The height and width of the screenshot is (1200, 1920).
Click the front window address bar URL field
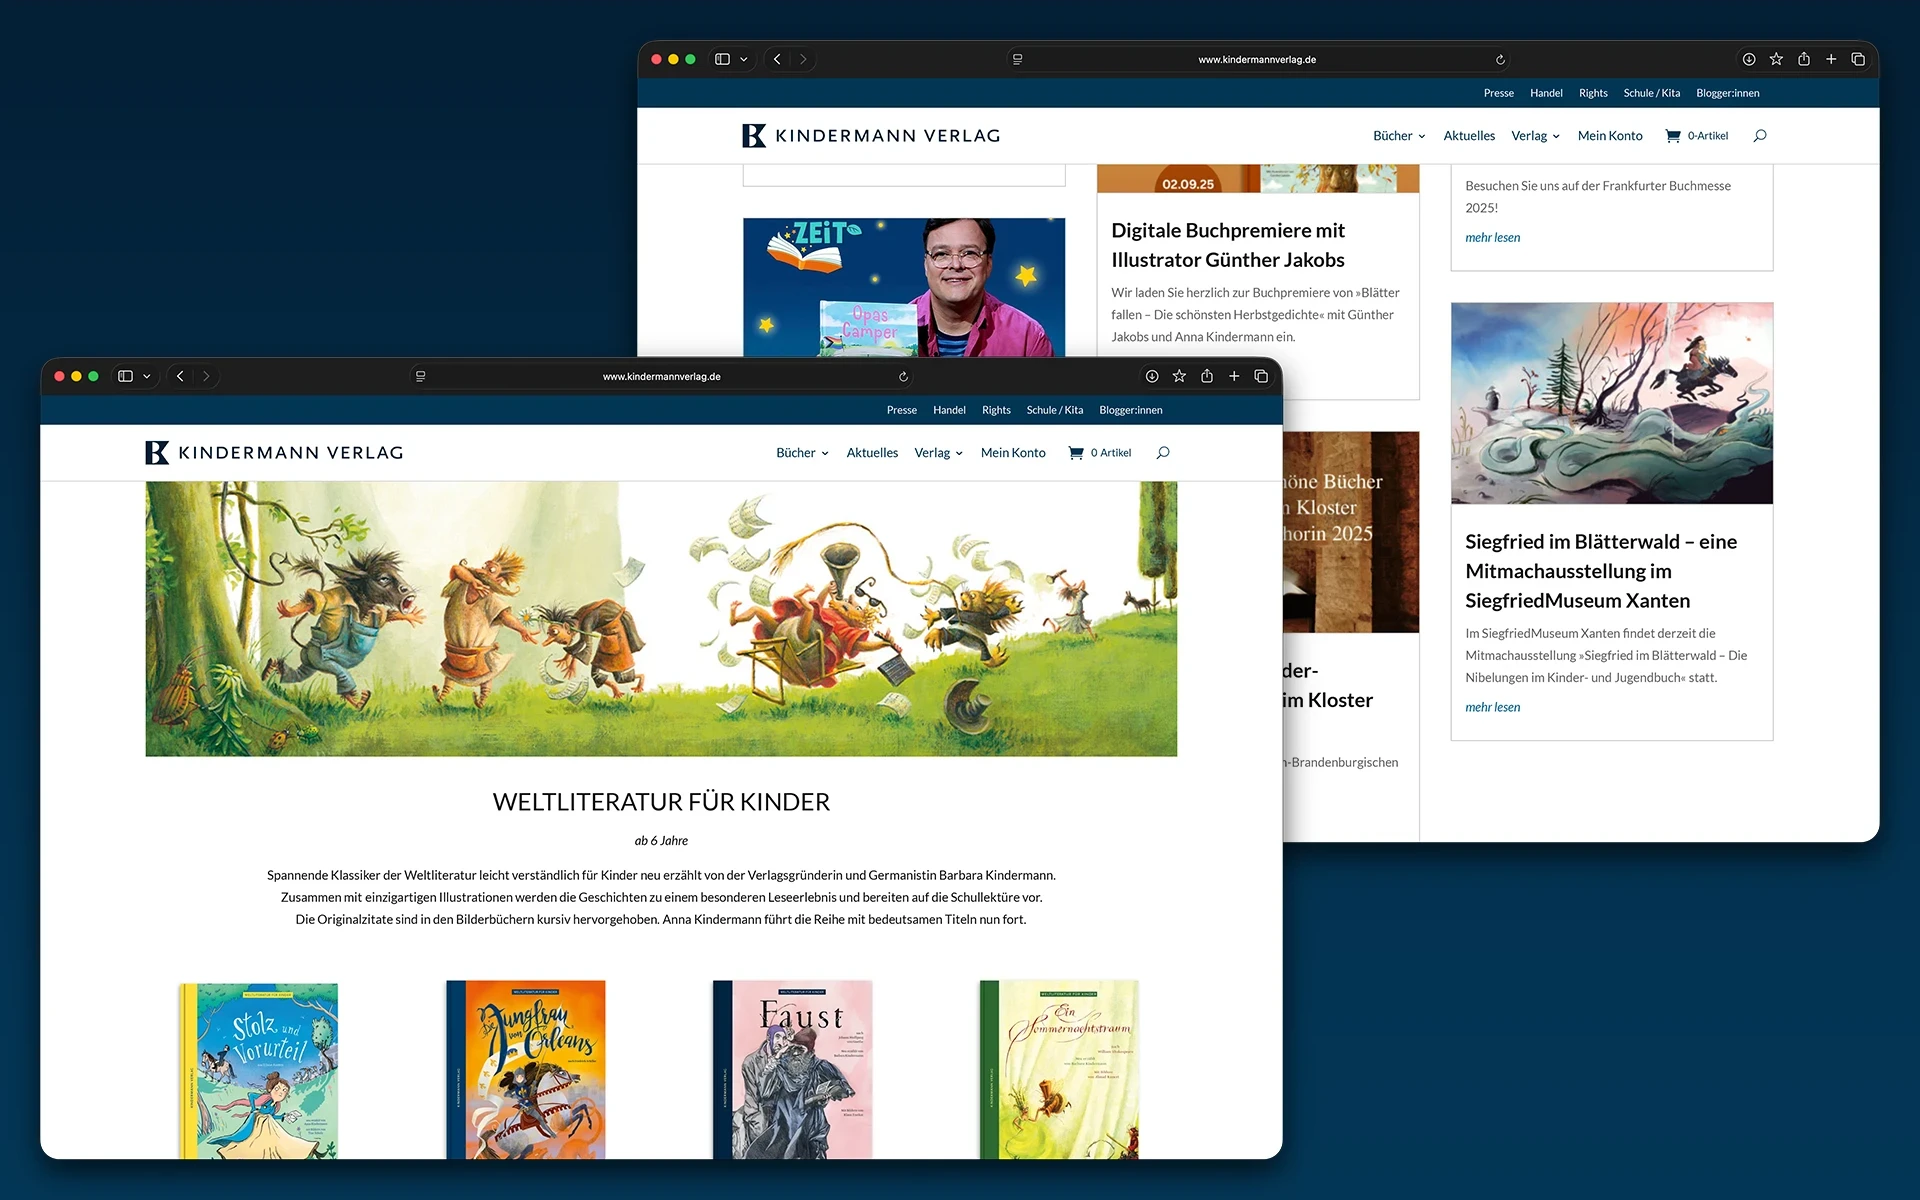[661, 377]
